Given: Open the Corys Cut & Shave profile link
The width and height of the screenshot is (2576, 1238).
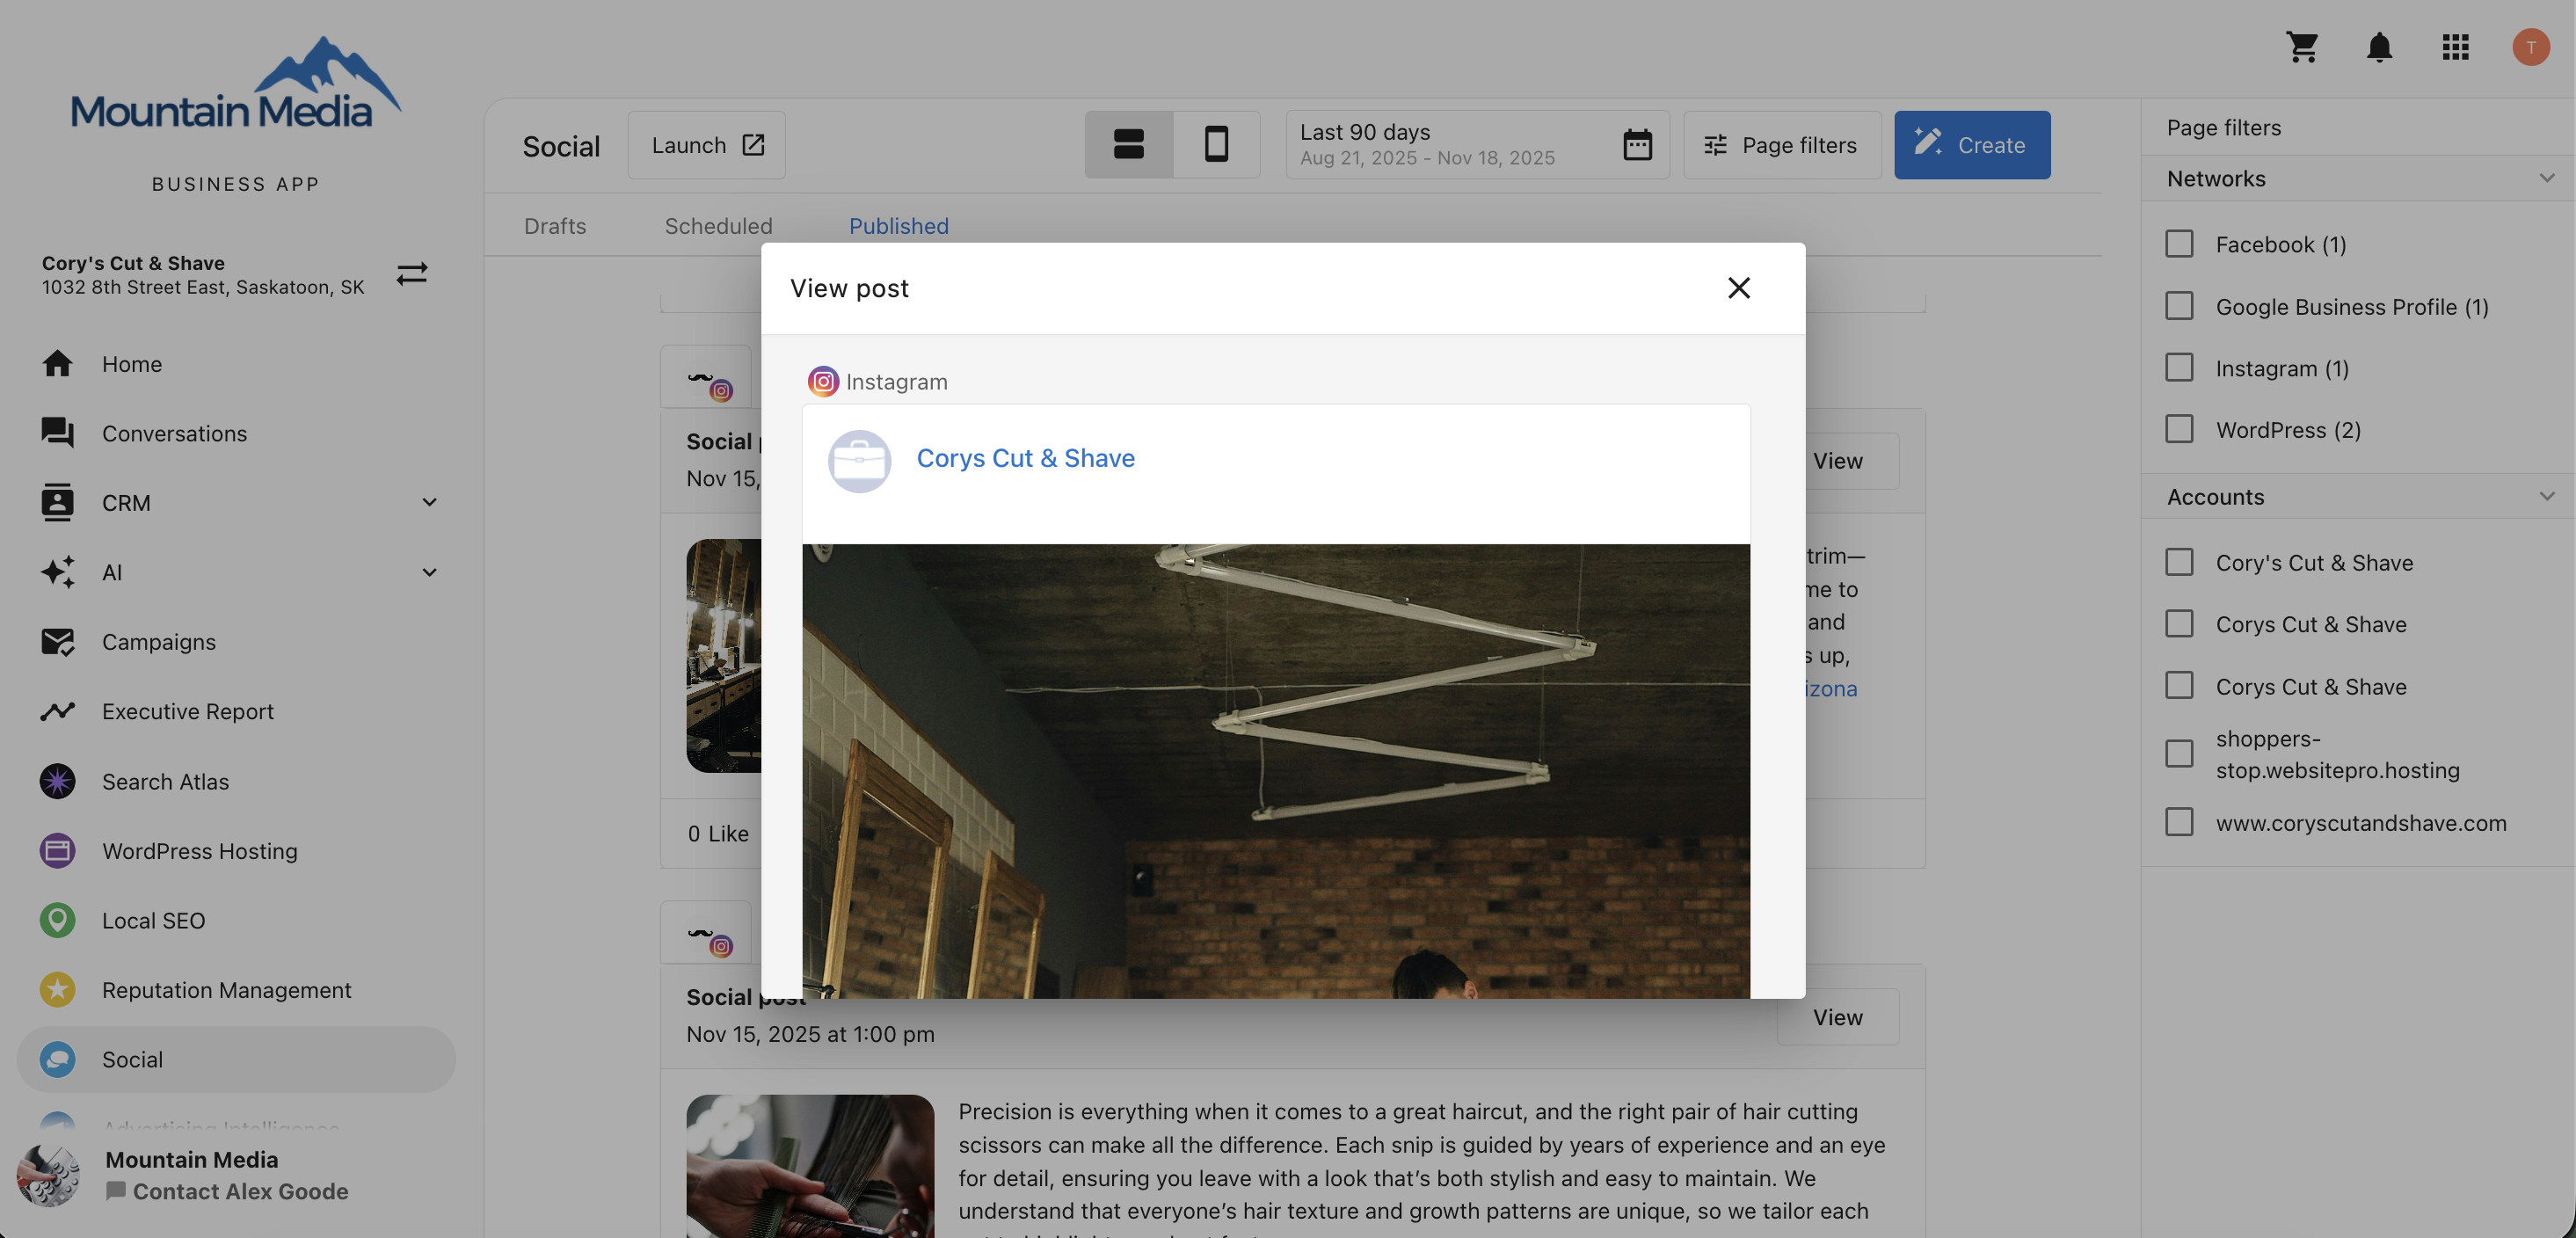Looking at the screenshot, I should pyautogui.click(x=1026, y=458).
